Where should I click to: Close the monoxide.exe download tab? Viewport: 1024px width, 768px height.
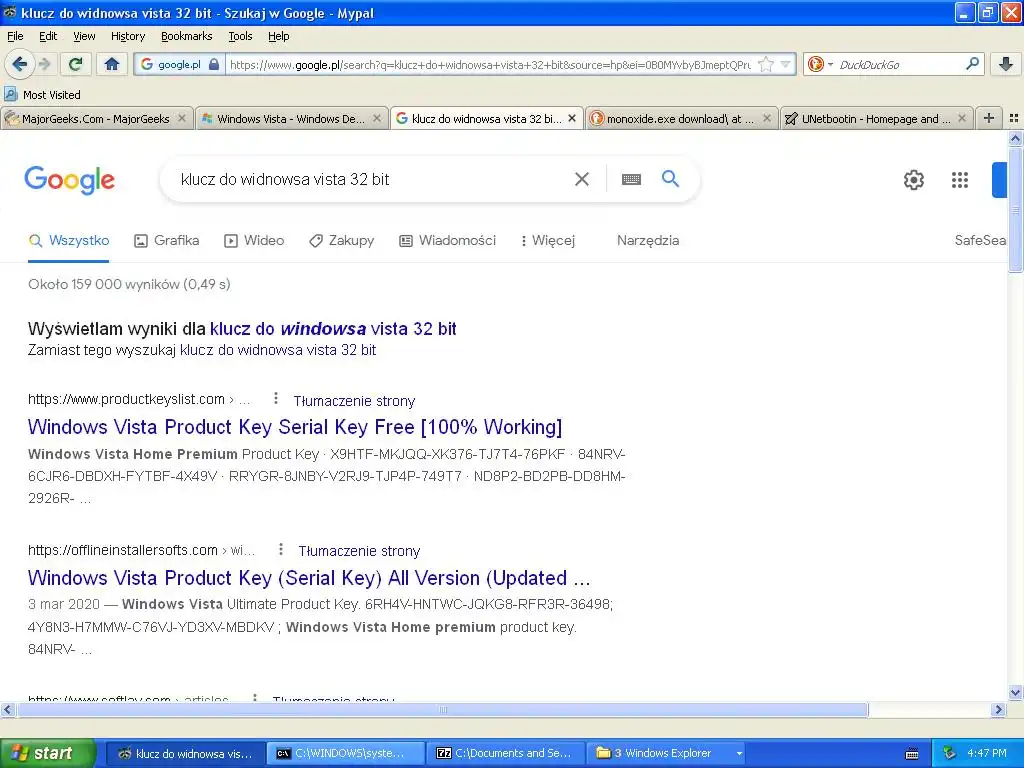click(x=767, y=118)
